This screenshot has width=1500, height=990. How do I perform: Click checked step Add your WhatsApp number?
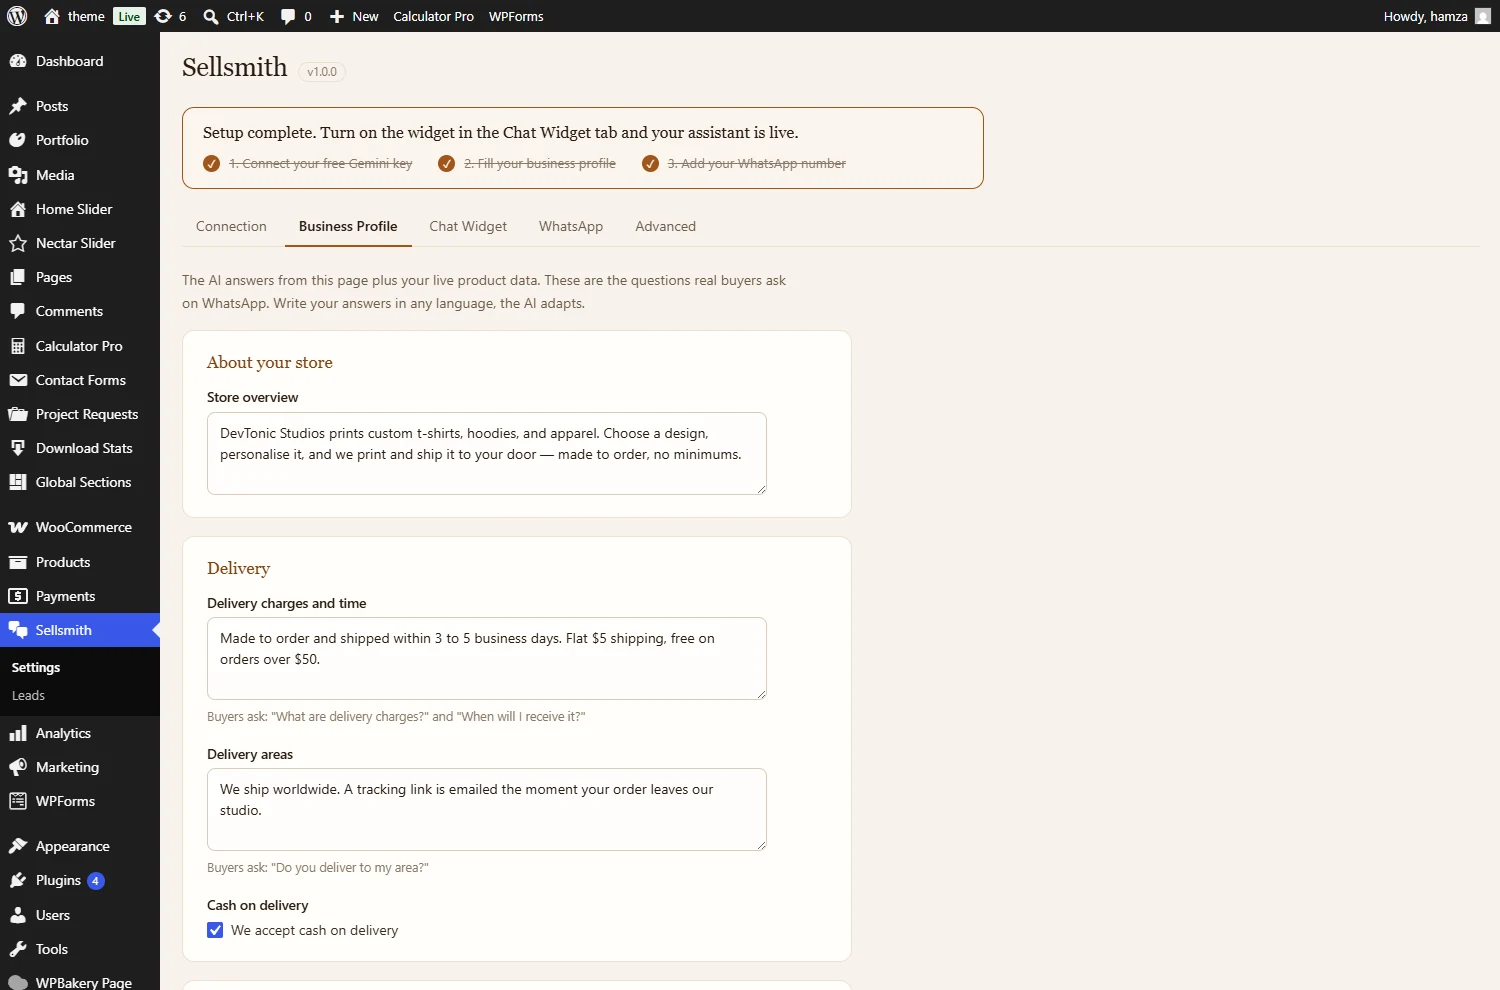[x=744, y=163]
